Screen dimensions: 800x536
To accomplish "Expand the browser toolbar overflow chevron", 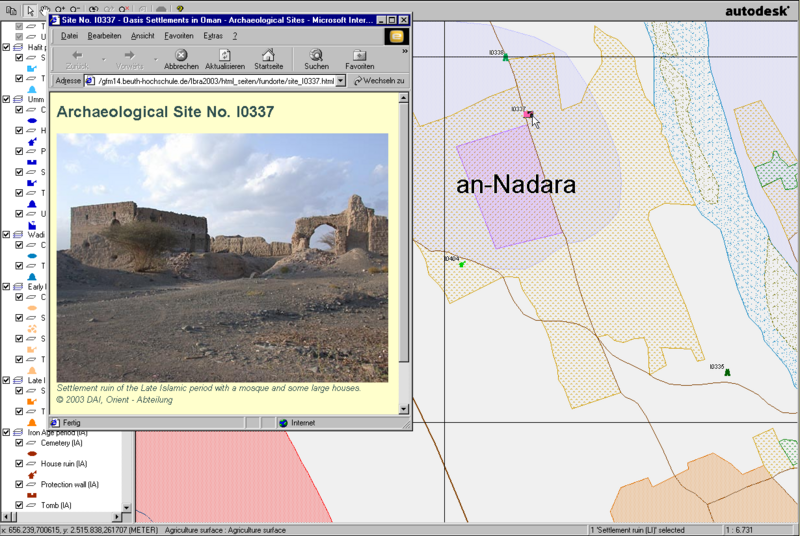I will [405, 50].
